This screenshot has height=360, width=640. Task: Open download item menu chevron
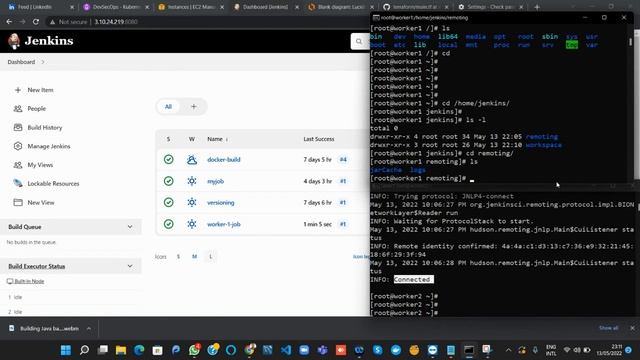pos(89,328)
